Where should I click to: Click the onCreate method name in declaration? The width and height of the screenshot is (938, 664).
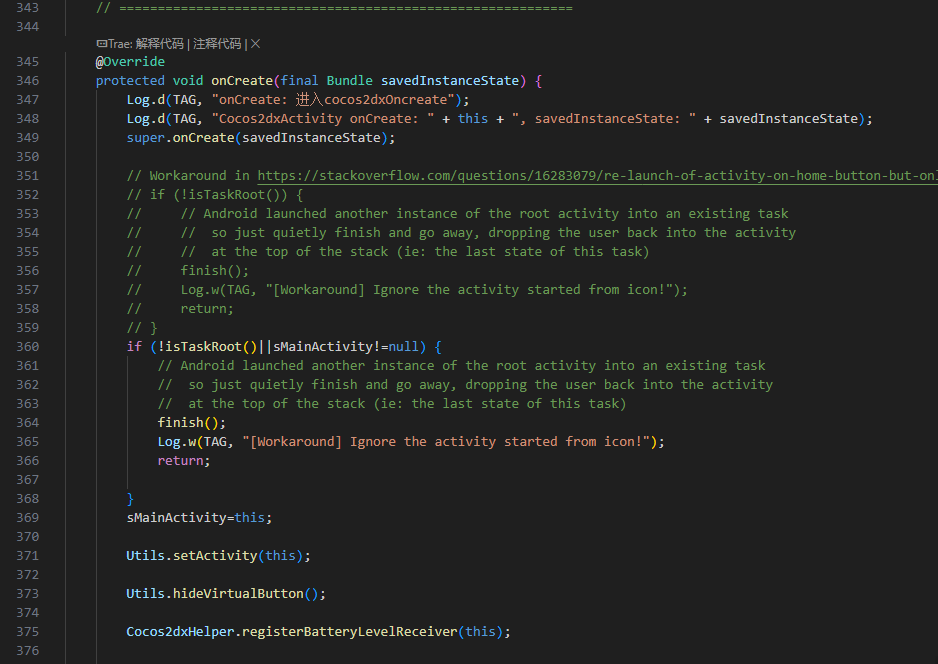242,81
